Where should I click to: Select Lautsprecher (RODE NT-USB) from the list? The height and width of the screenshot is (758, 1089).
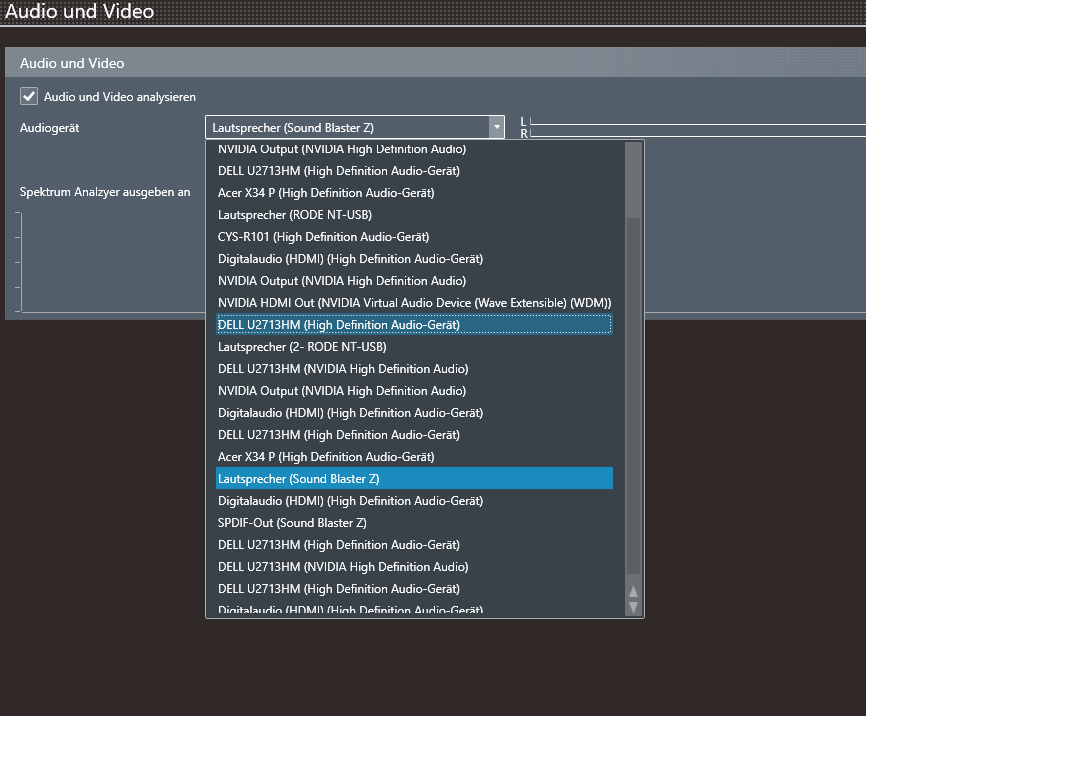414,215
